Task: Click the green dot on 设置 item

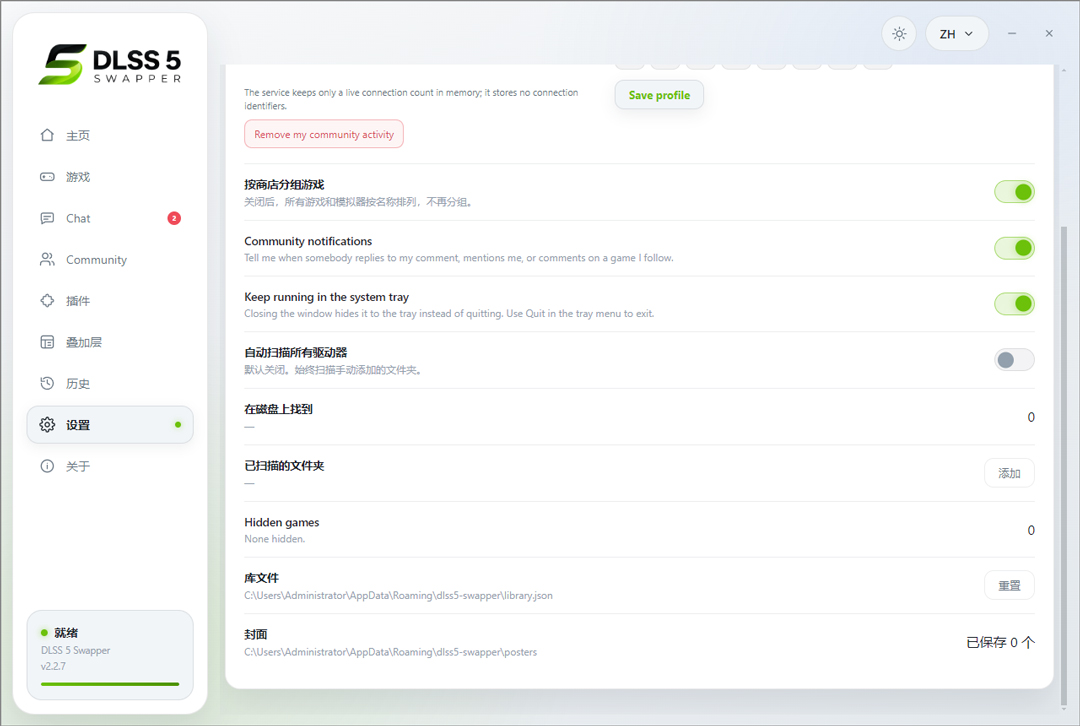Action: [x=178, y=425]
